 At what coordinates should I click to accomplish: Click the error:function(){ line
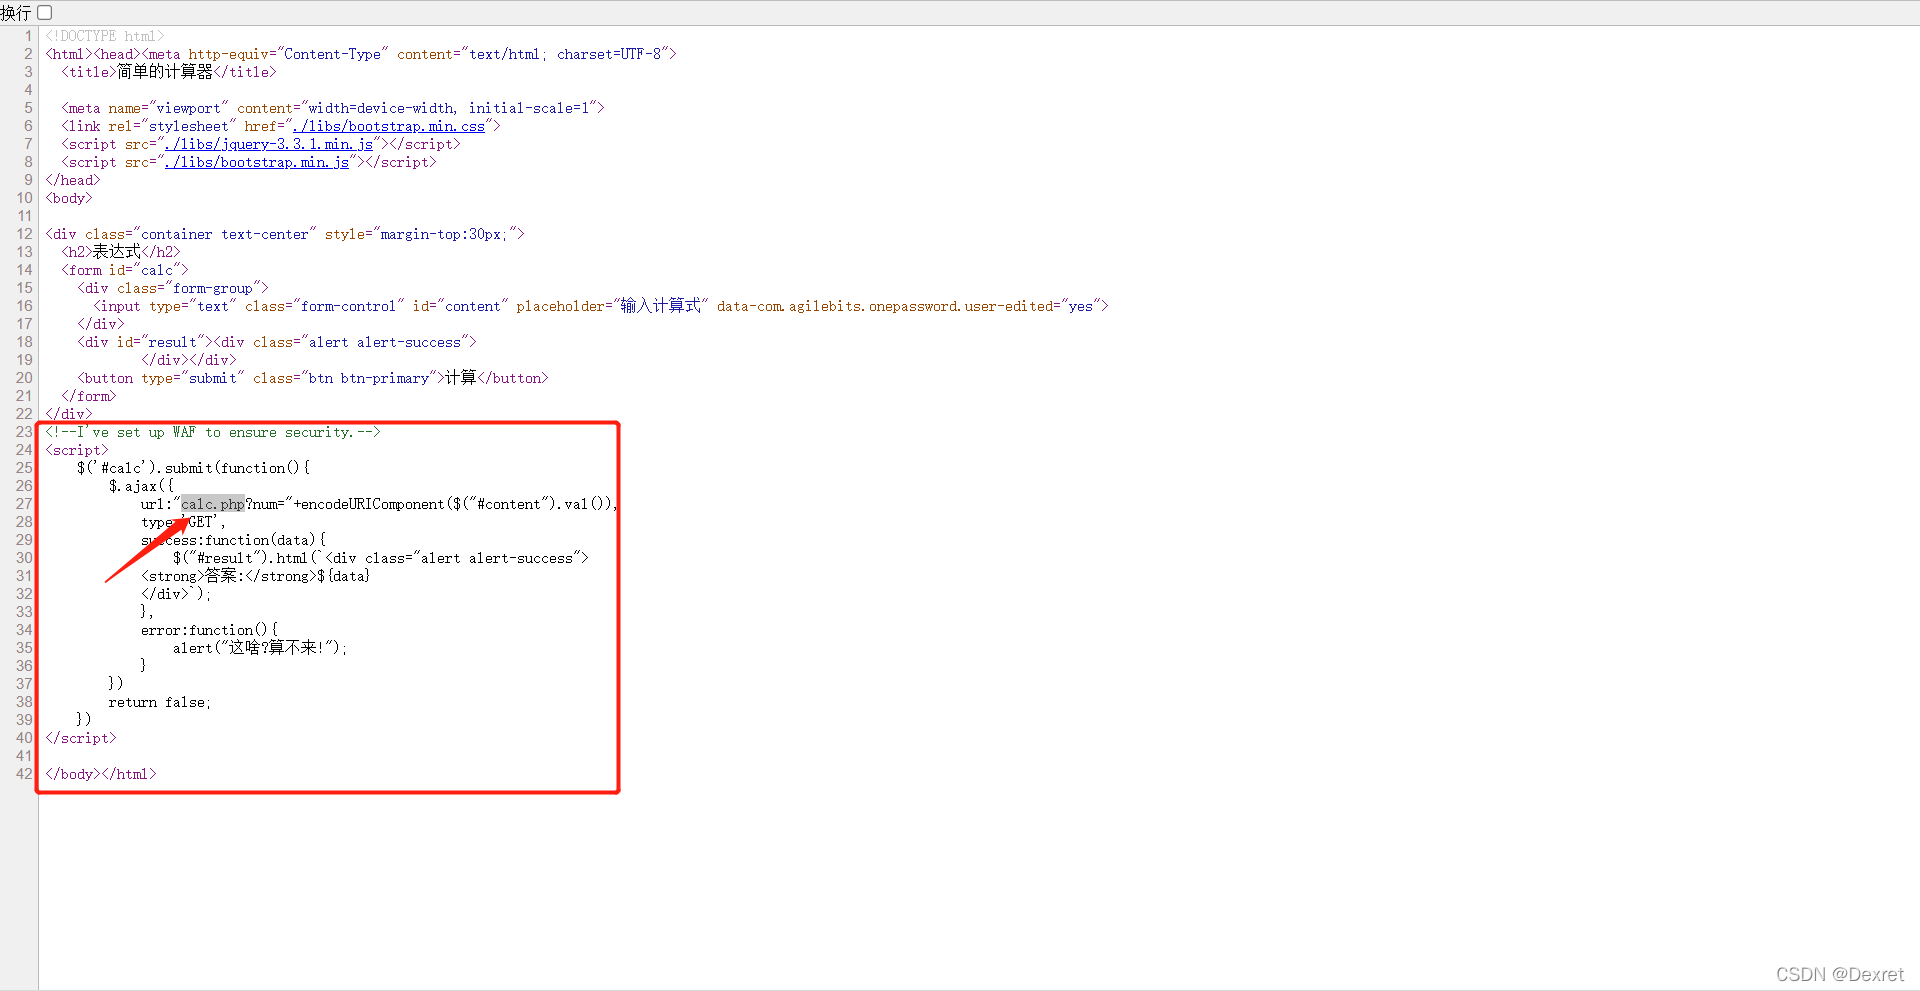209,630
